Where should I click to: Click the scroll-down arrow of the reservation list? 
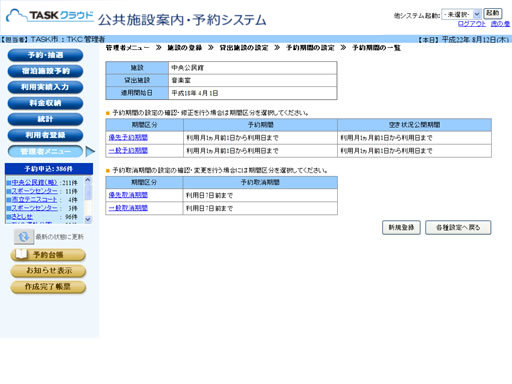pyautogui.click(x=88, y=219)
